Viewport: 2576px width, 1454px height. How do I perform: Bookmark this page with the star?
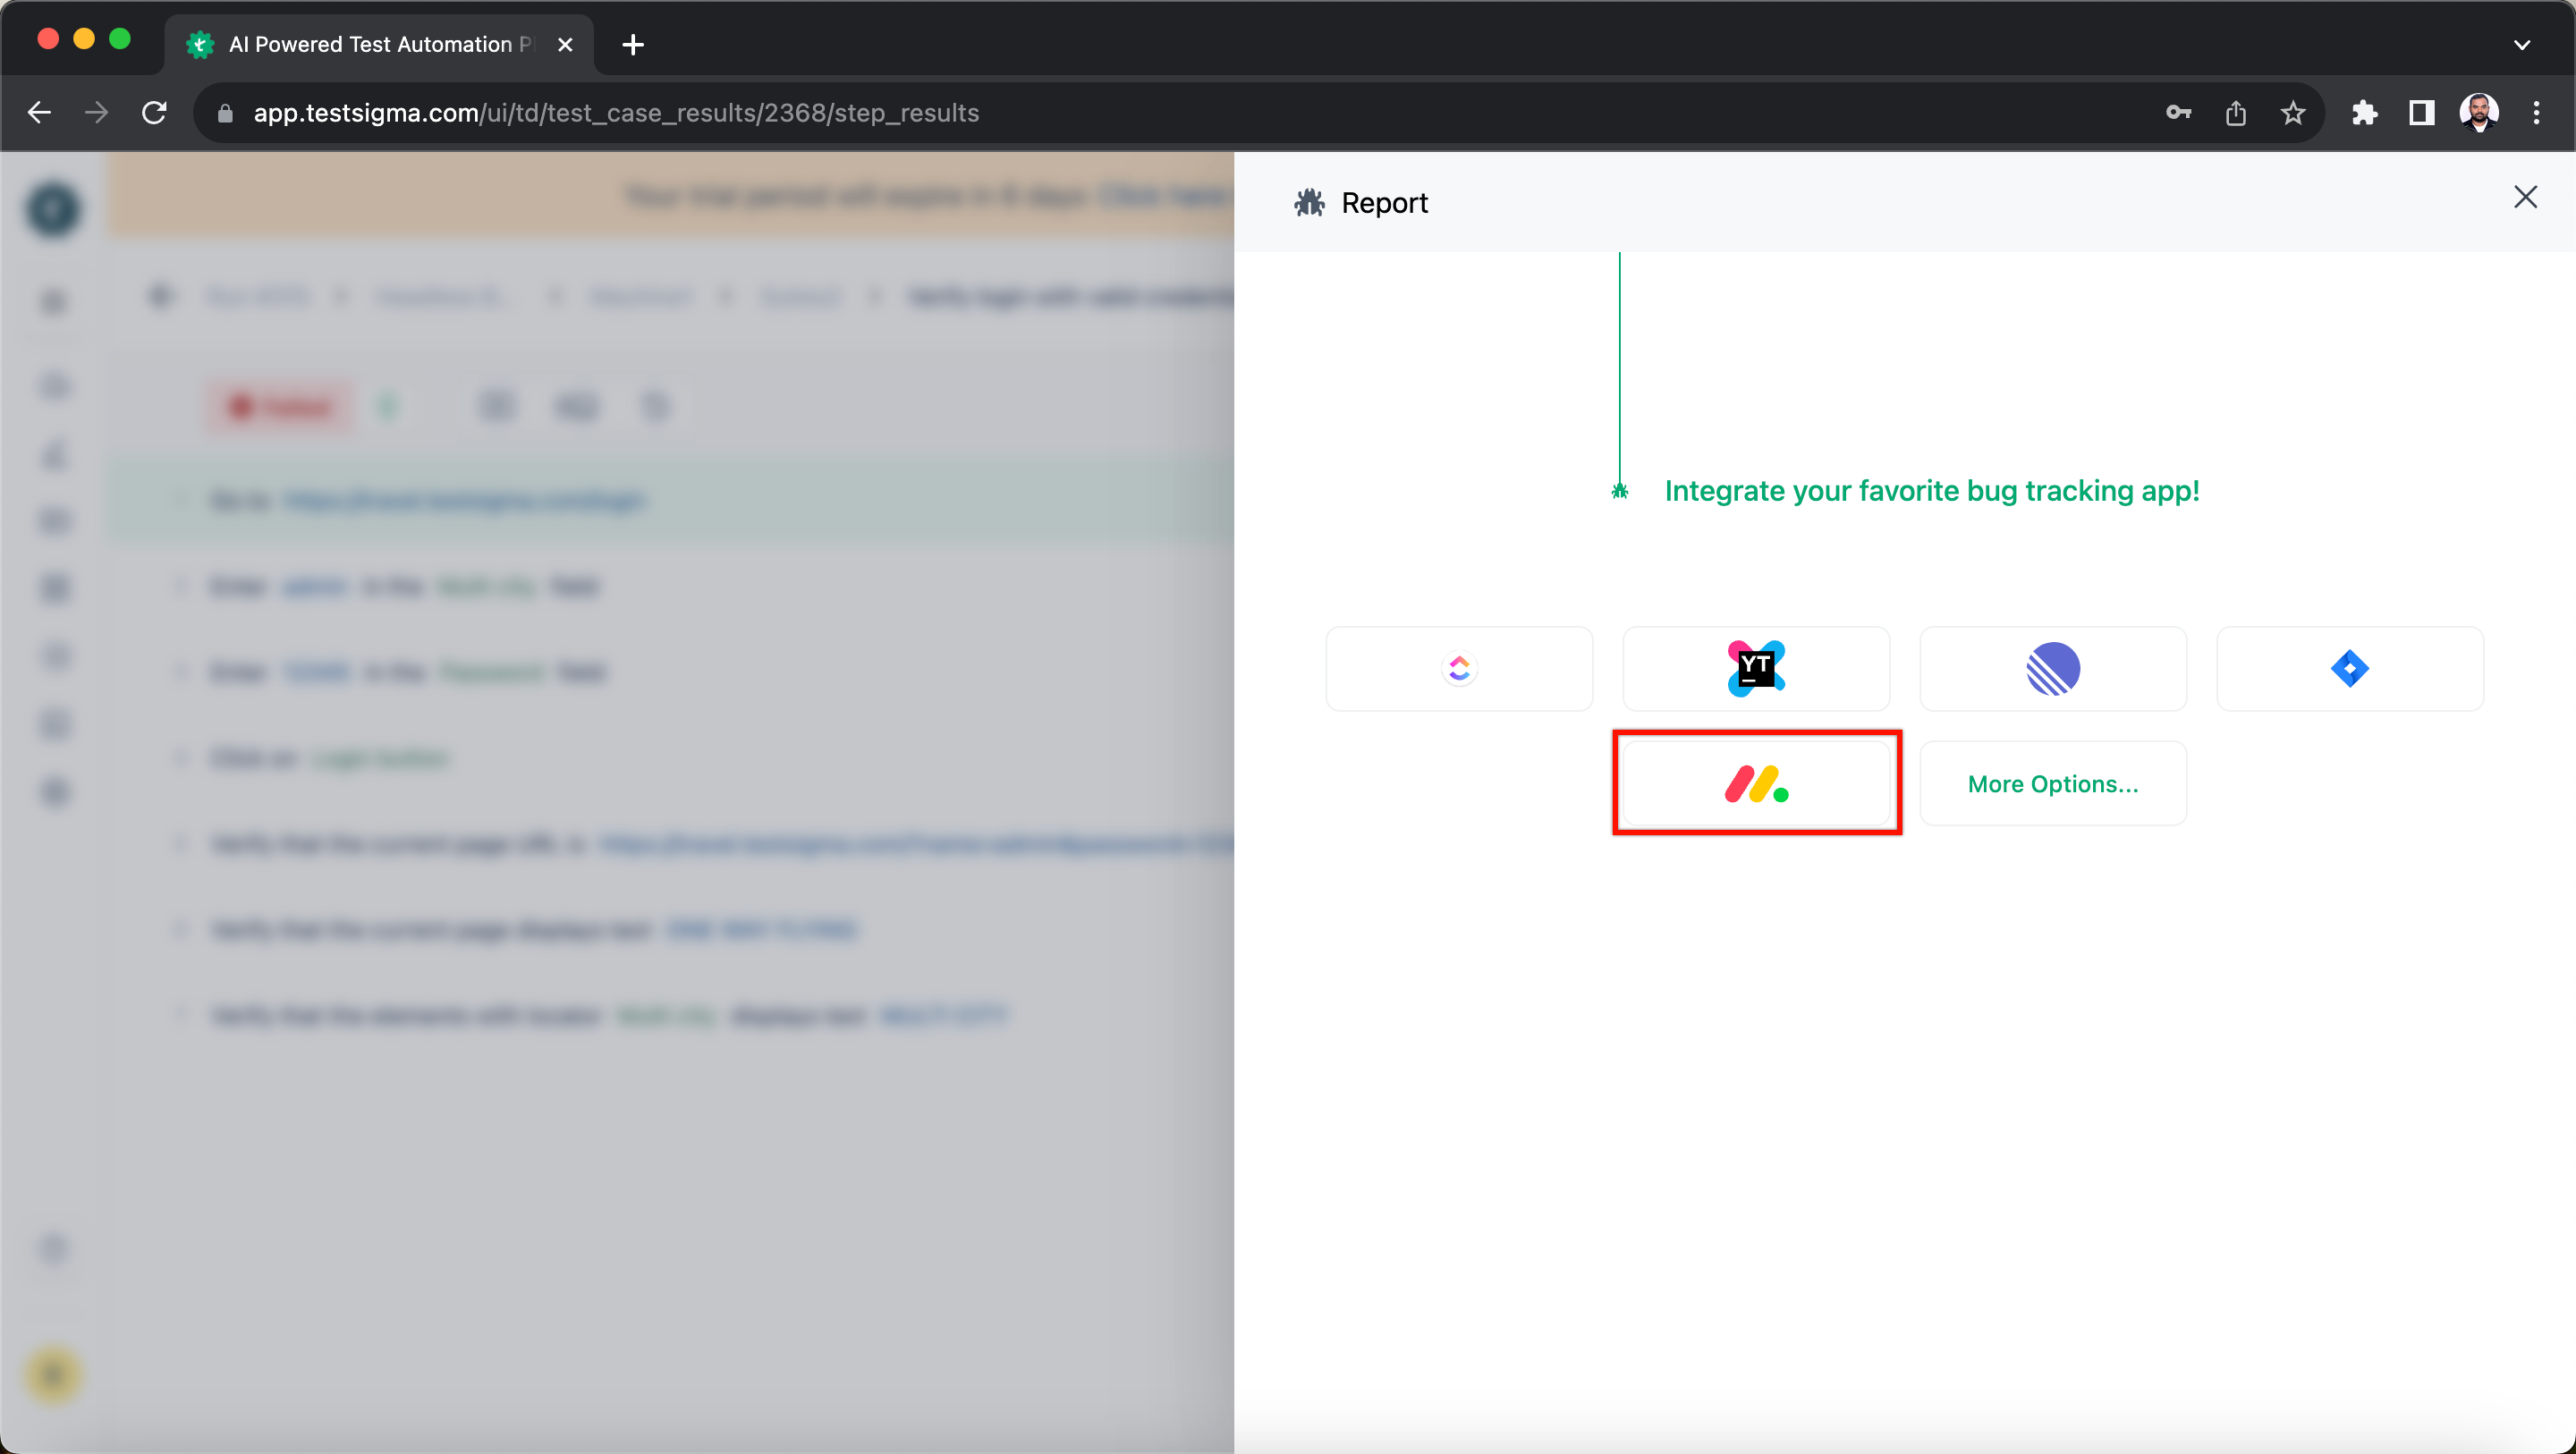pos(2293,113)
